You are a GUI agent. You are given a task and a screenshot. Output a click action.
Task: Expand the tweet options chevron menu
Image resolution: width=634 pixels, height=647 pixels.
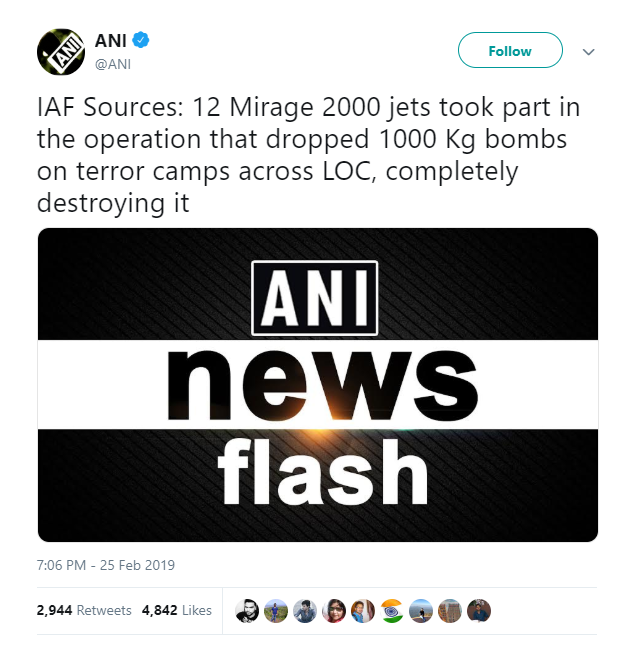point(589,52)
